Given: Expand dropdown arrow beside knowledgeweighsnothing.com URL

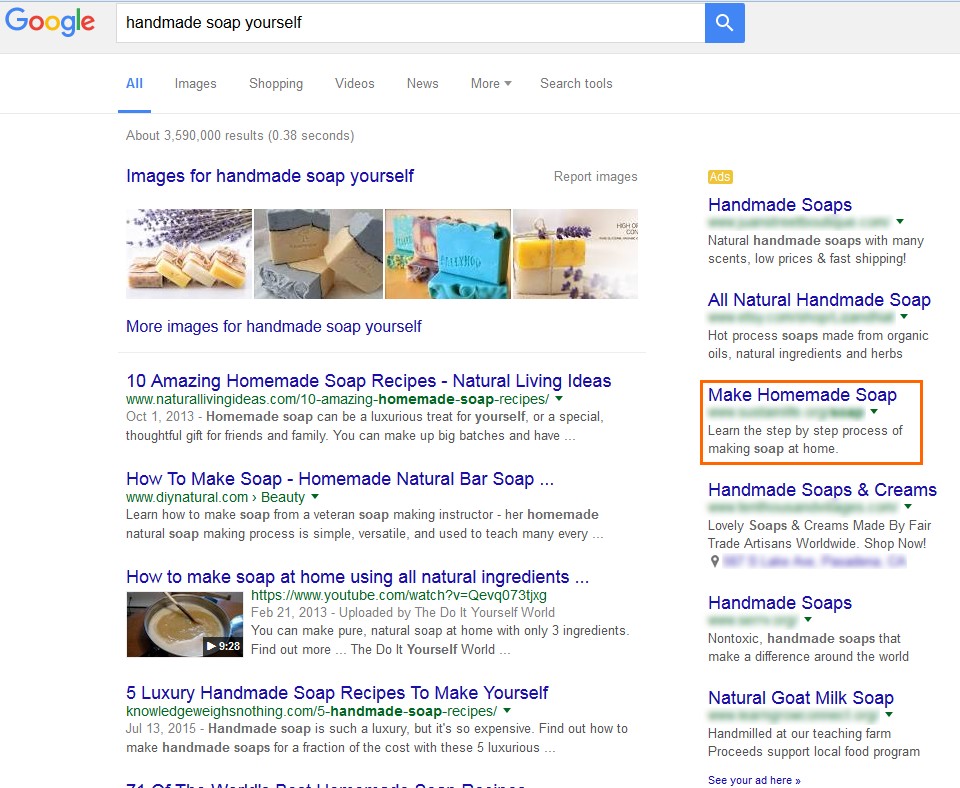Looking at the screenshot, I should (x=507, y=711).
